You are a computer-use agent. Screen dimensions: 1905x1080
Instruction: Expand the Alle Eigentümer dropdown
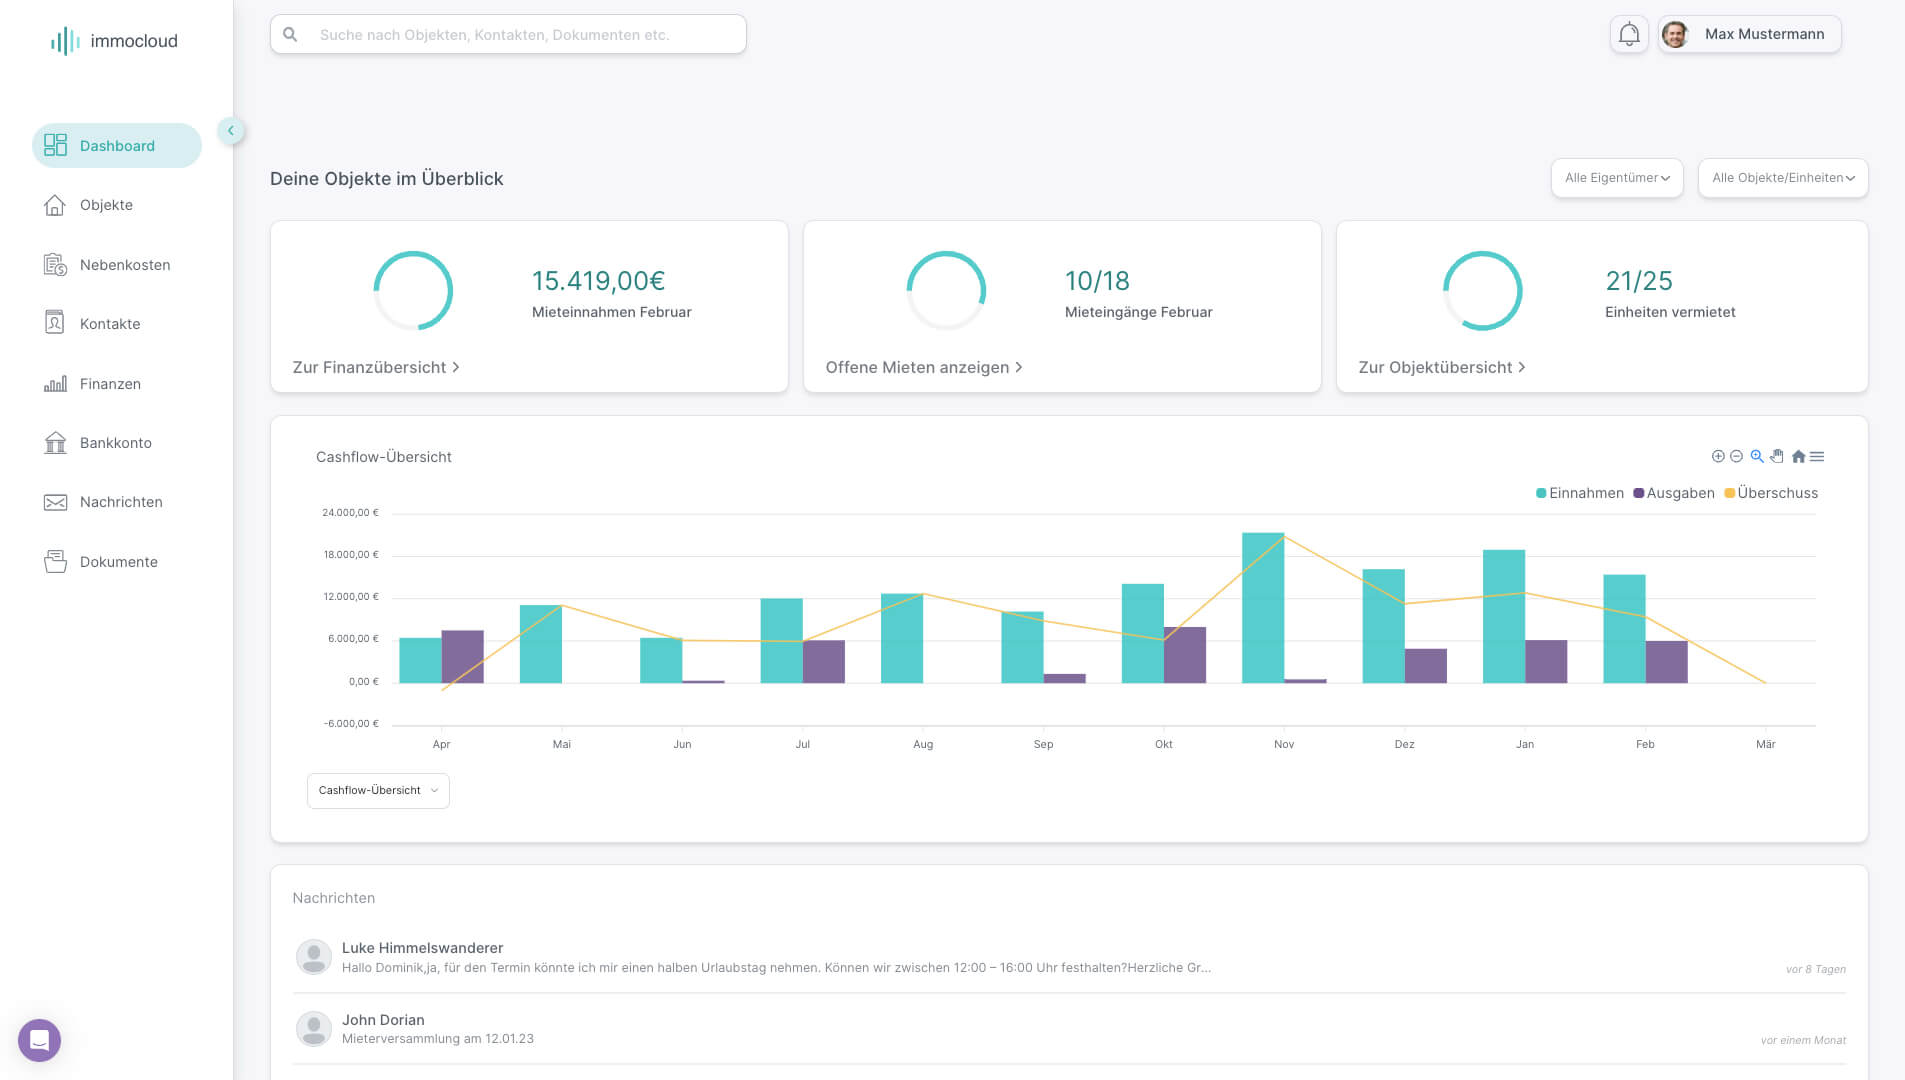click(1617, 178)
